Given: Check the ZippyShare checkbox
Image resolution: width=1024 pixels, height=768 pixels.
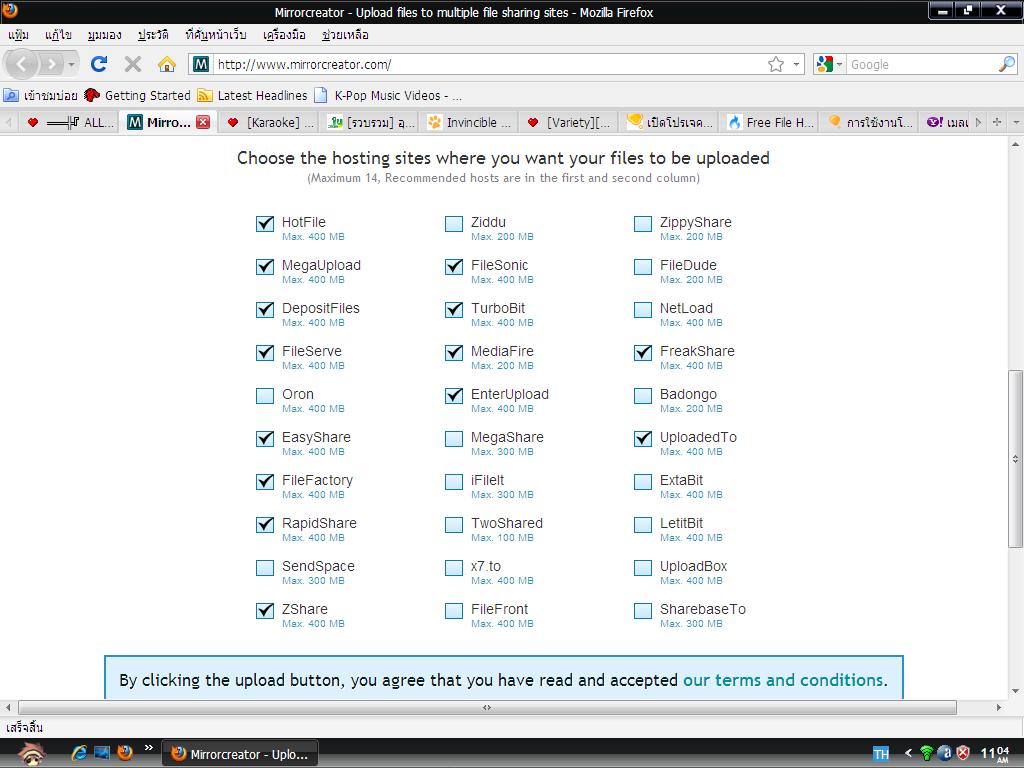Looking at the screenshot, I should tap(643, 224).
